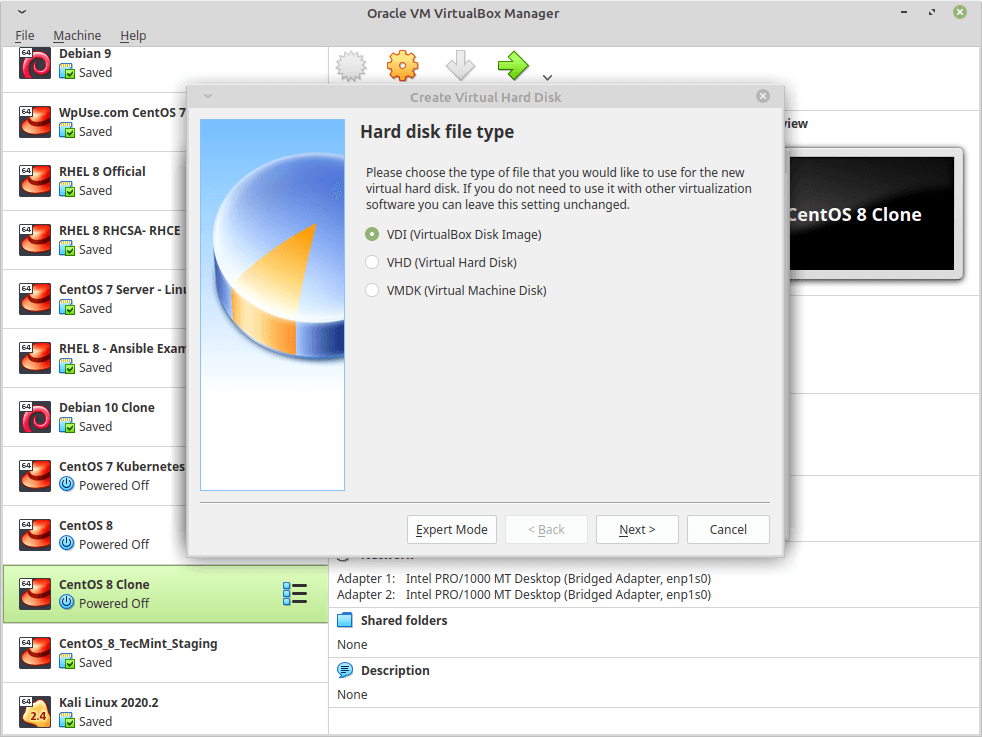Open the Description section header
This screenshot has width=982, height=737.
395,671
